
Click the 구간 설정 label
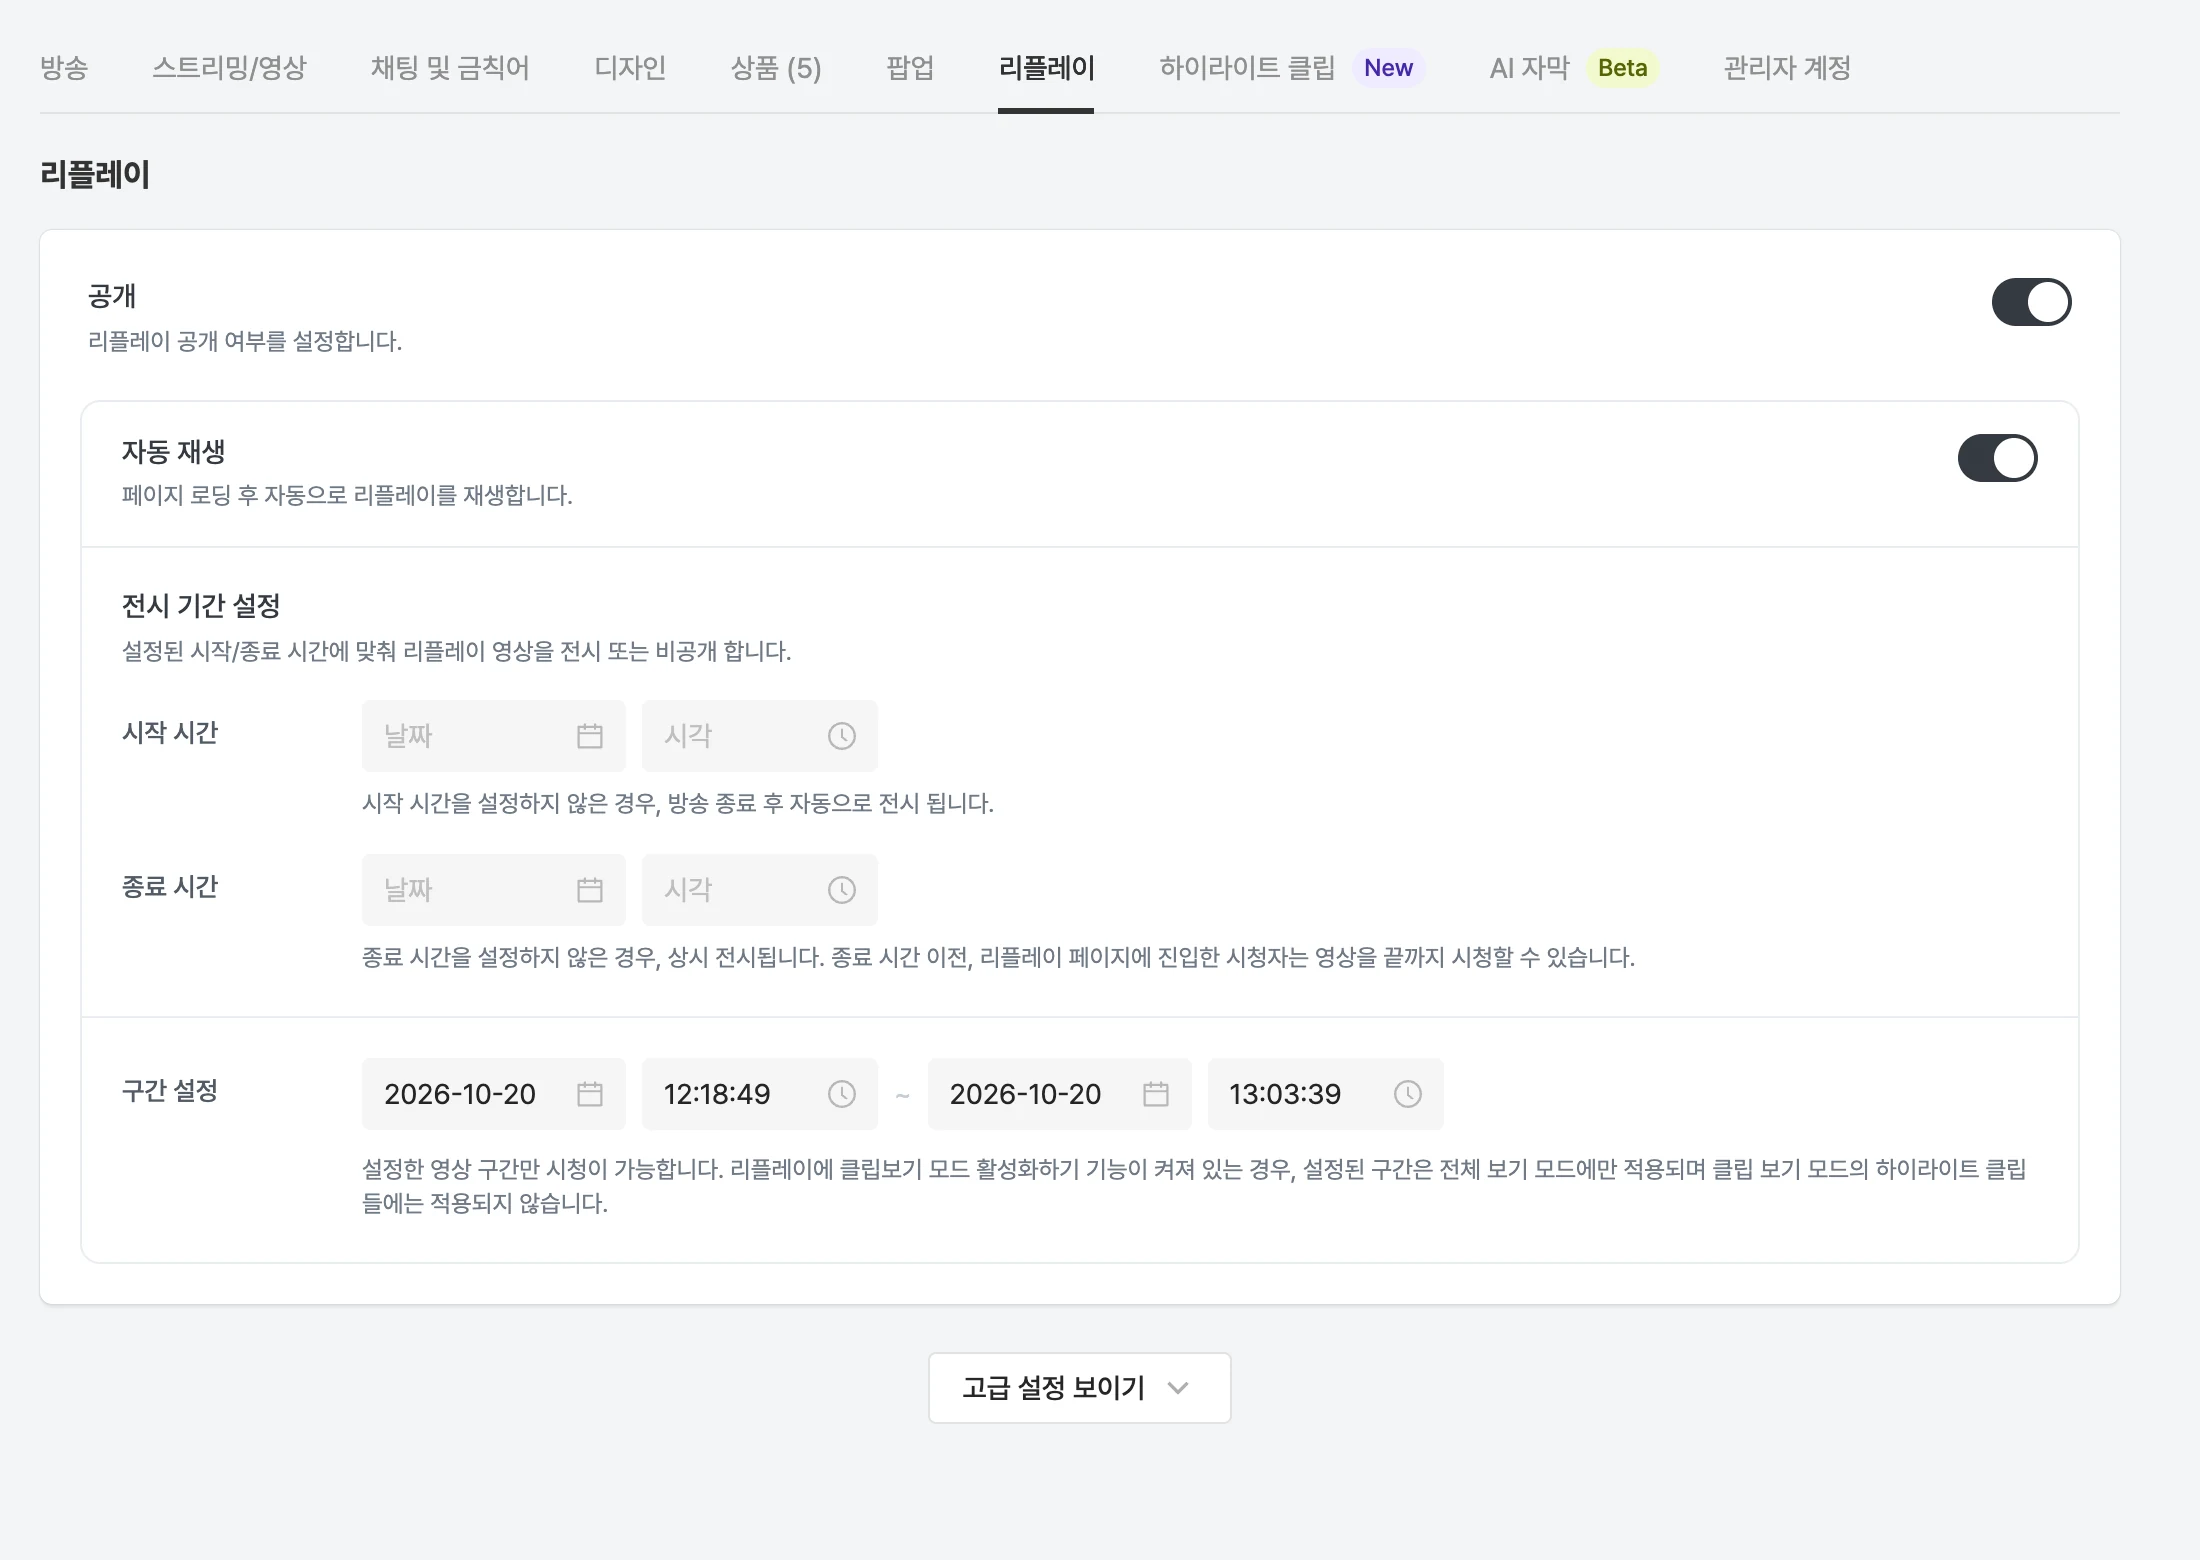coord(170,1091)
